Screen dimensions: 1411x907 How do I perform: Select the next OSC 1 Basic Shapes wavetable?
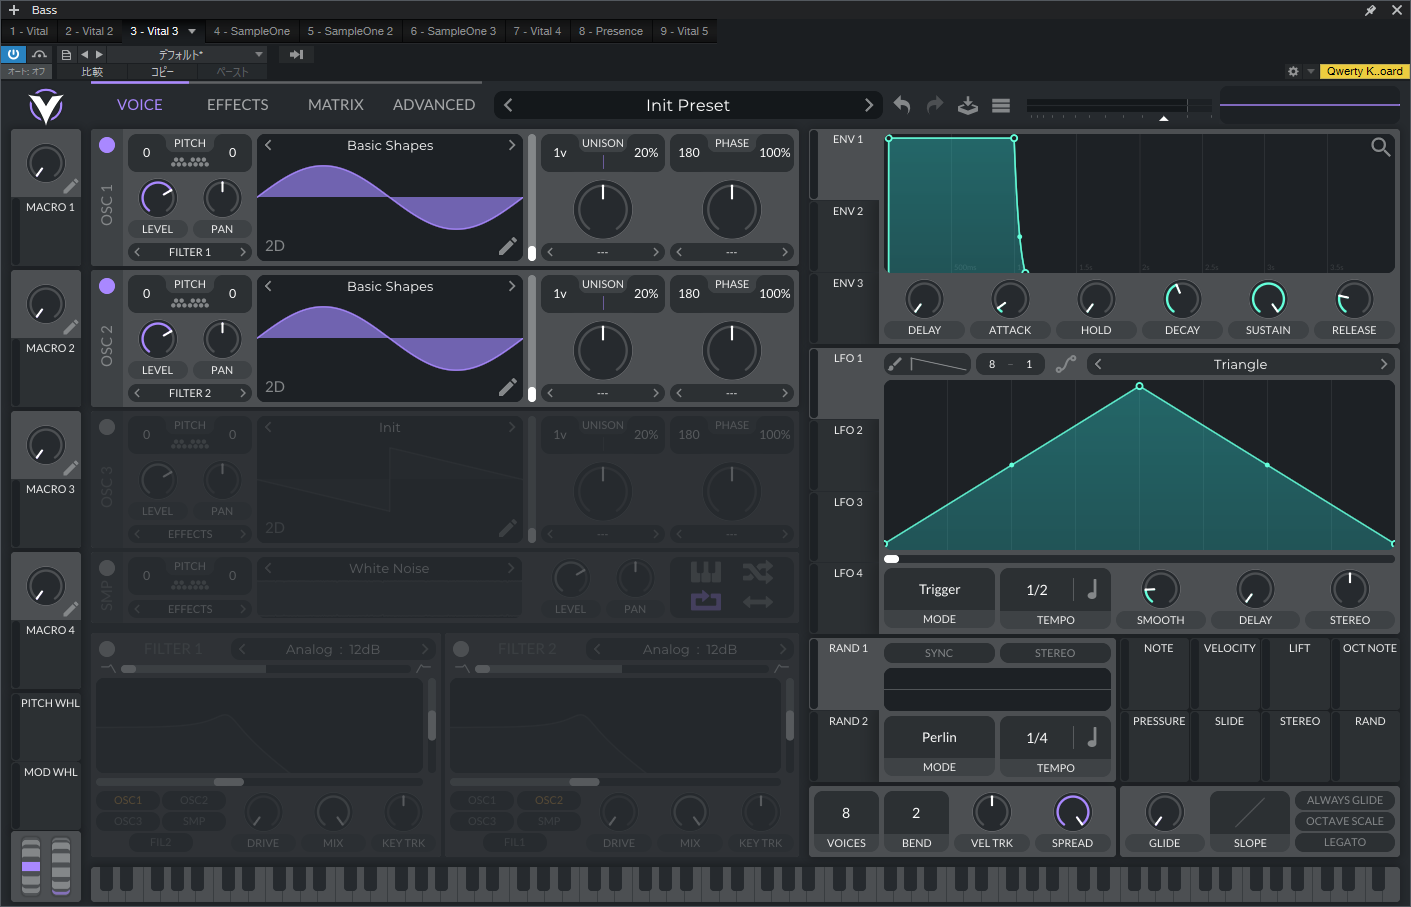(512, 145)
